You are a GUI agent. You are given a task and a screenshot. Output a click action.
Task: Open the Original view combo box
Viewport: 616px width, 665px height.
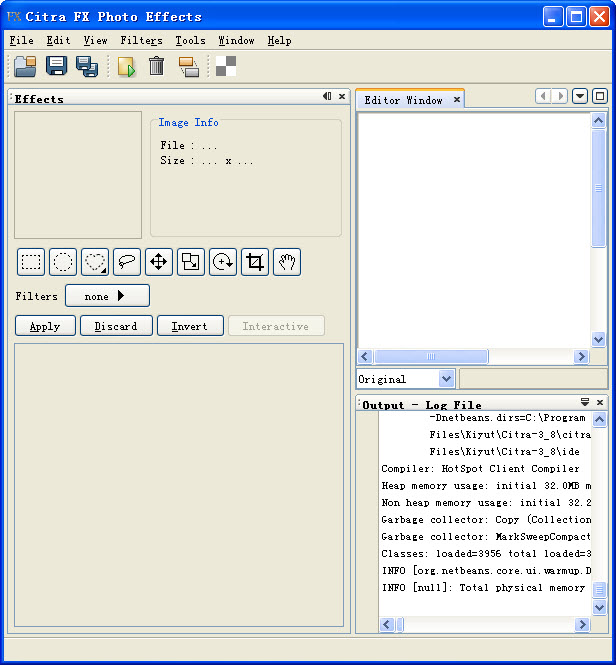(x=406, y=379)
